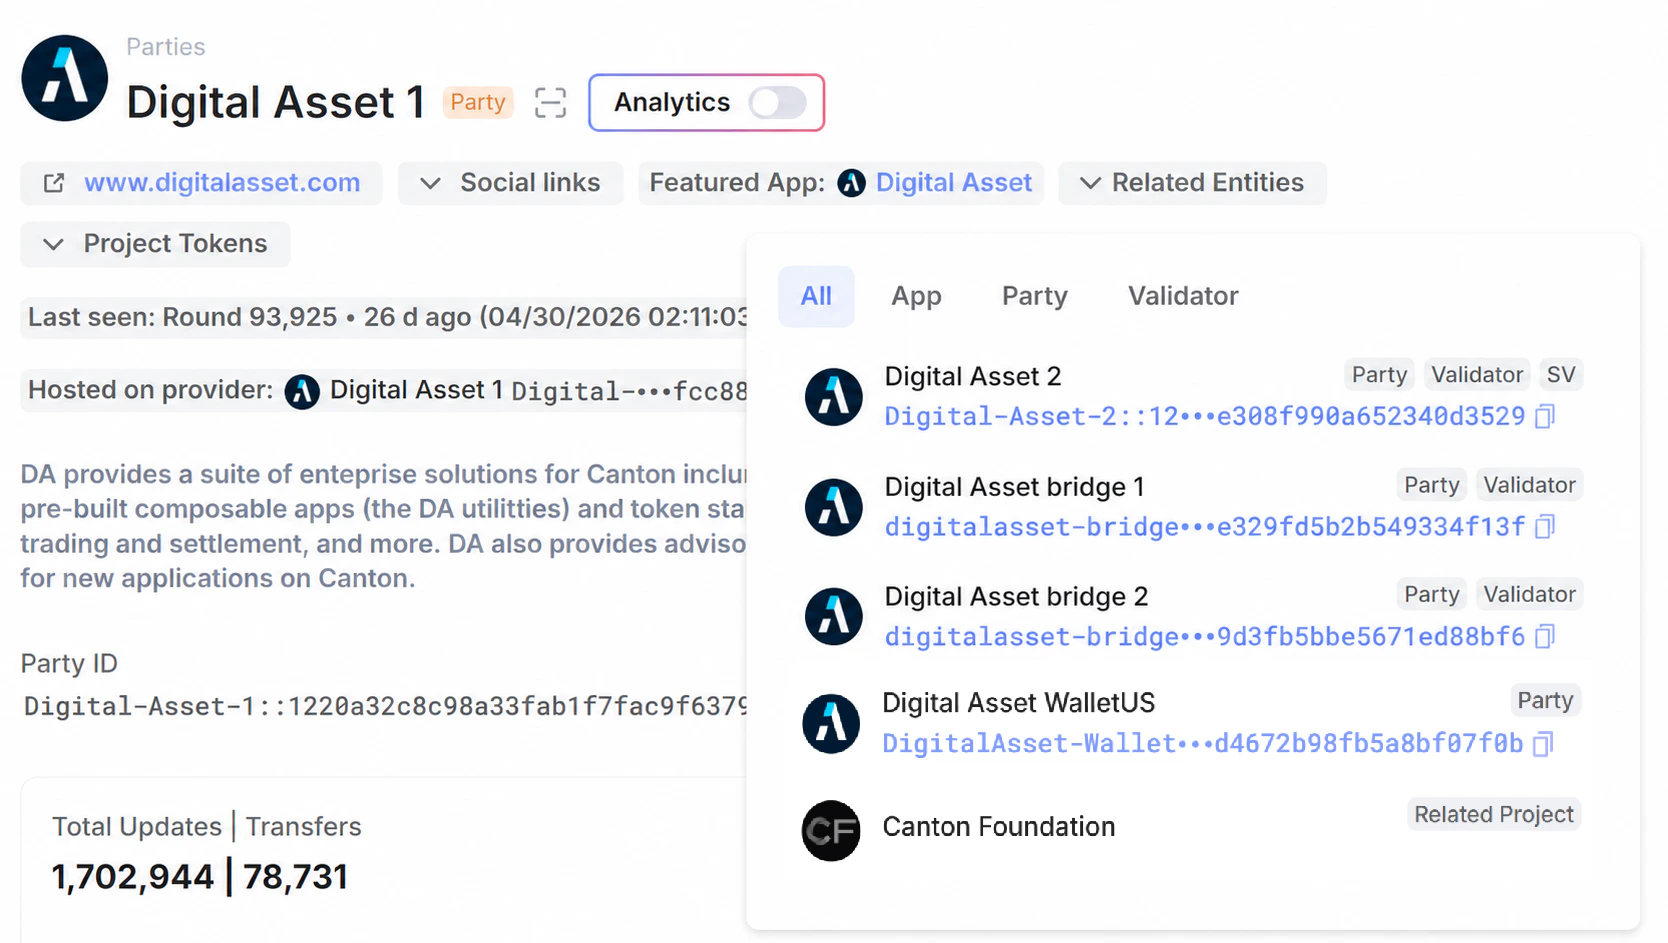
Task: Switch to the App filter tab
Action: click(x=916, y=296)
